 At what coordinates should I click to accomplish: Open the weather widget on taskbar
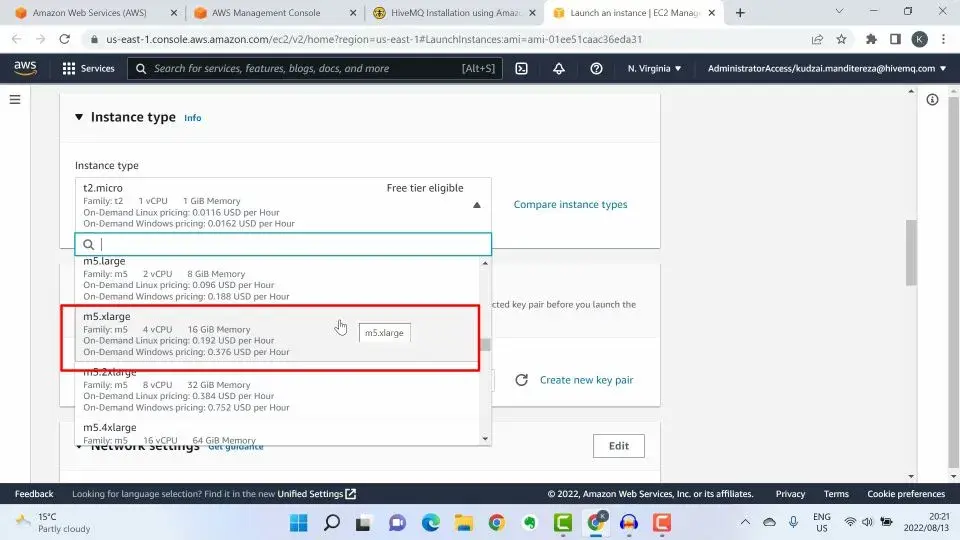pos(53,522)
